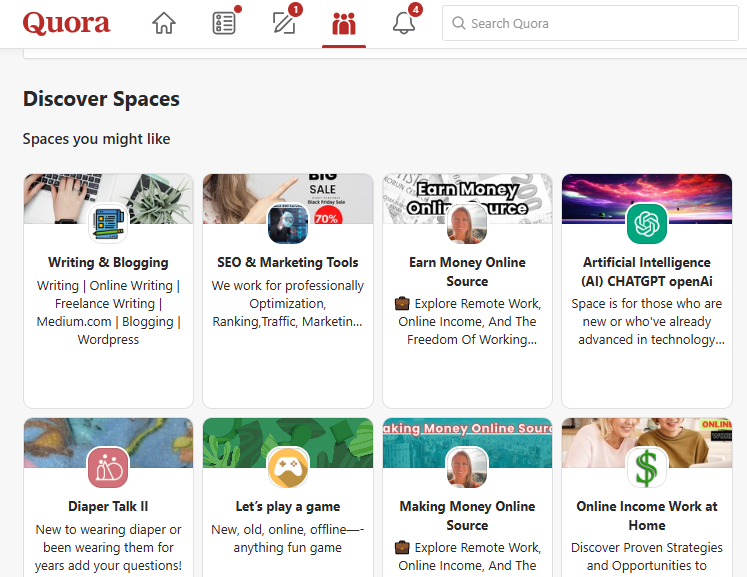Click the magnifier icon in search box
Image resolution: width=747 pixels, height=577 pixels.
458,23
